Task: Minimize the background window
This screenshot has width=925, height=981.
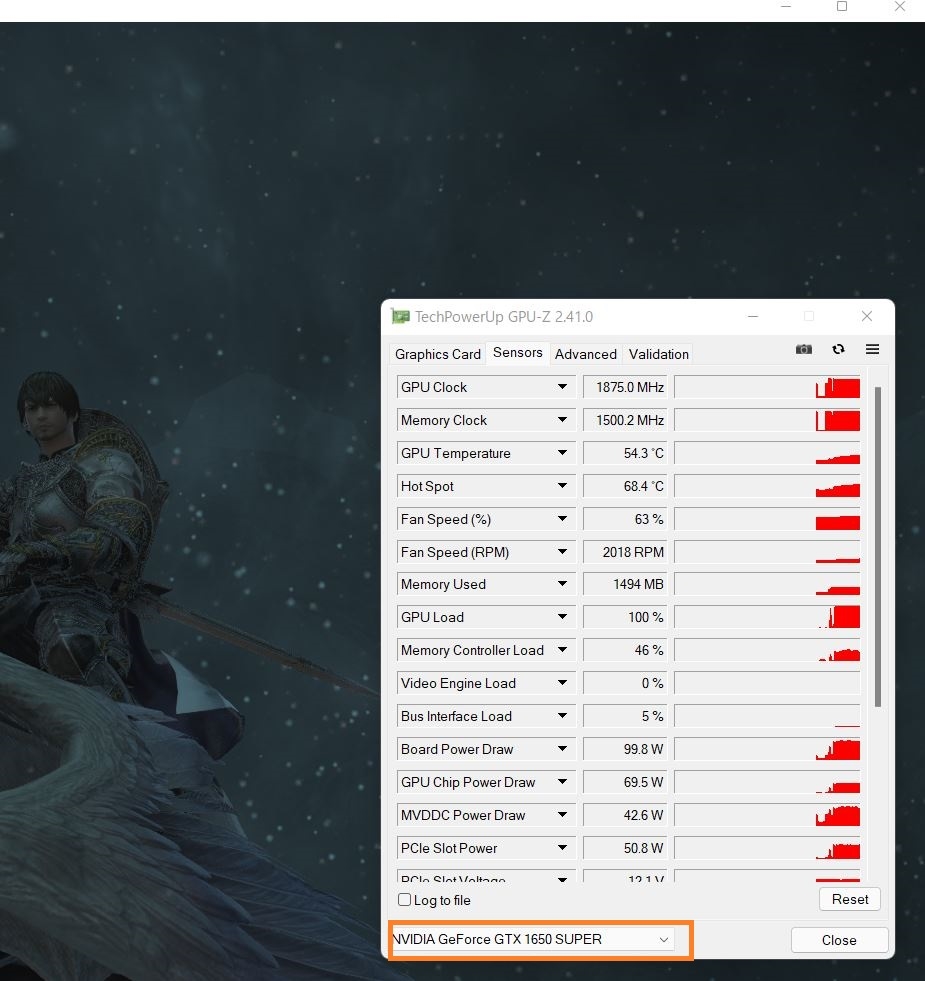Action: click(x=786, y=6)
